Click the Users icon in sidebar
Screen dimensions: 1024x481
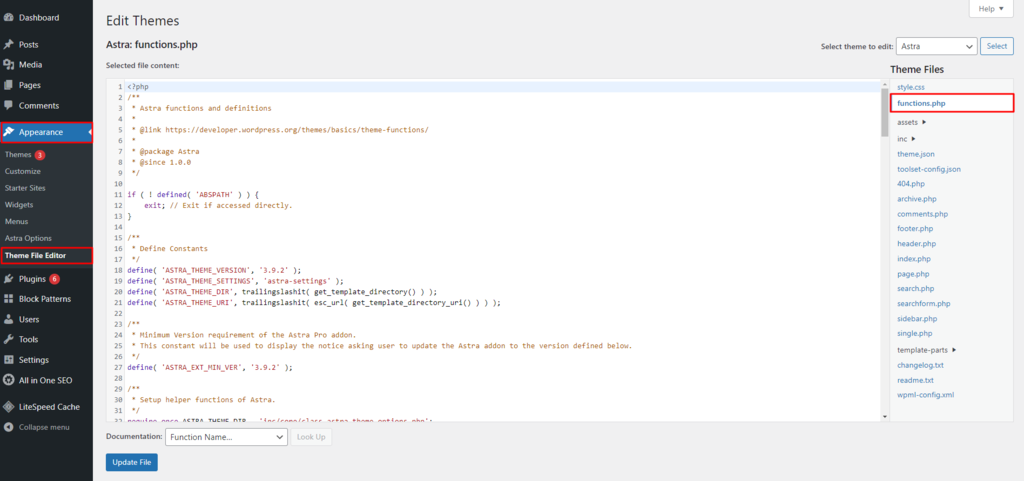(x=9, y=319)
